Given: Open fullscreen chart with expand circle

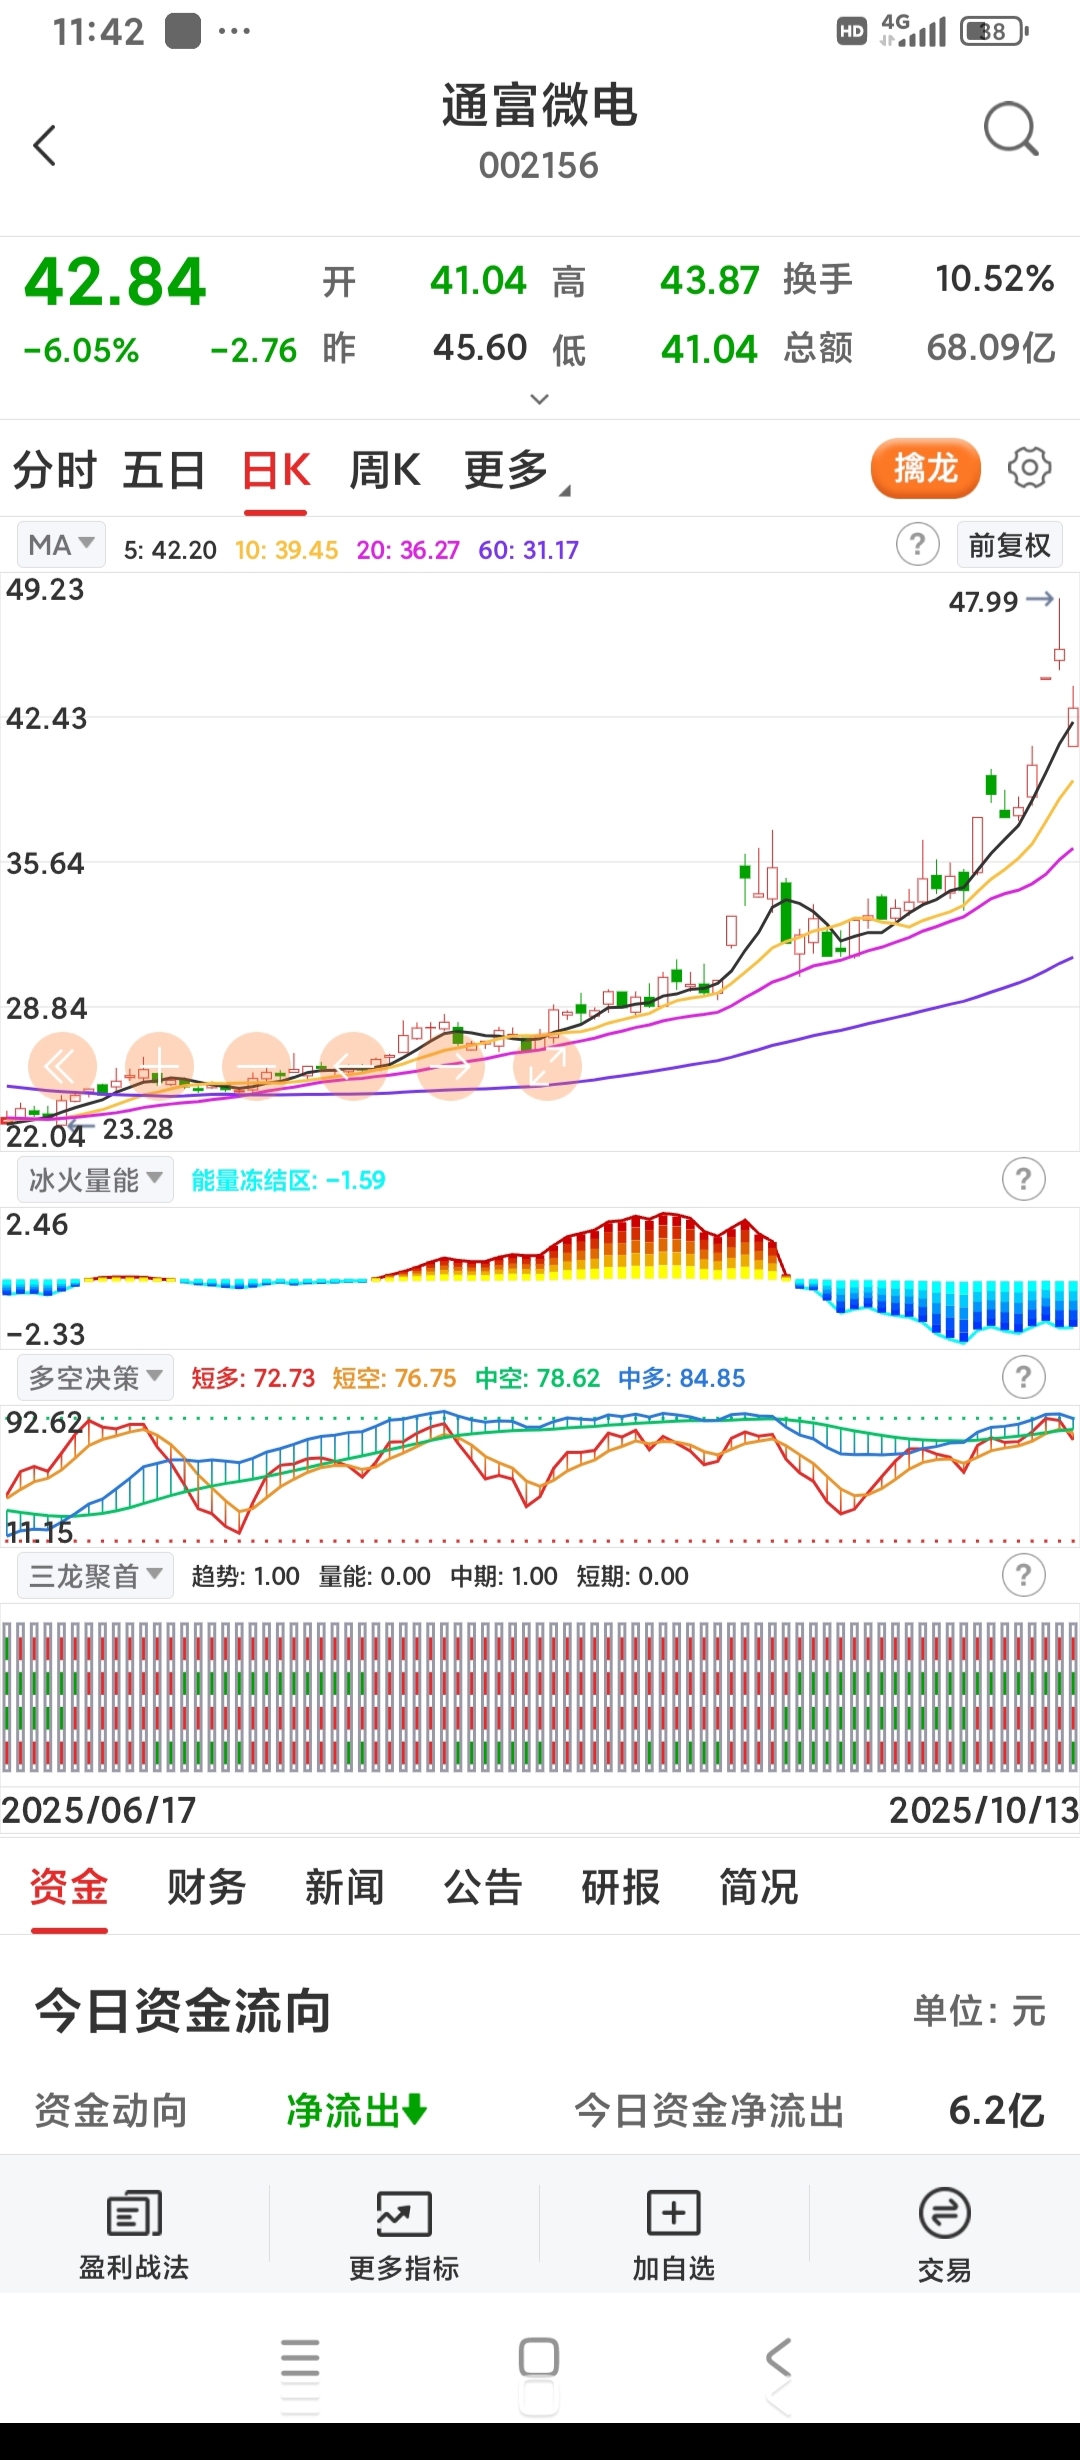Looking at the screenshot, I should click(547, 1066).
